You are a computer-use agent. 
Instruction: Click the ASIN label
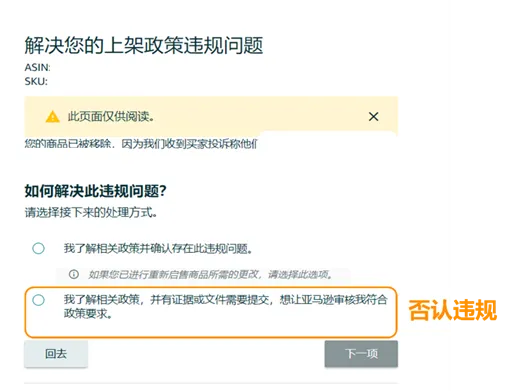pyautogui.click(x=37, y=67)
